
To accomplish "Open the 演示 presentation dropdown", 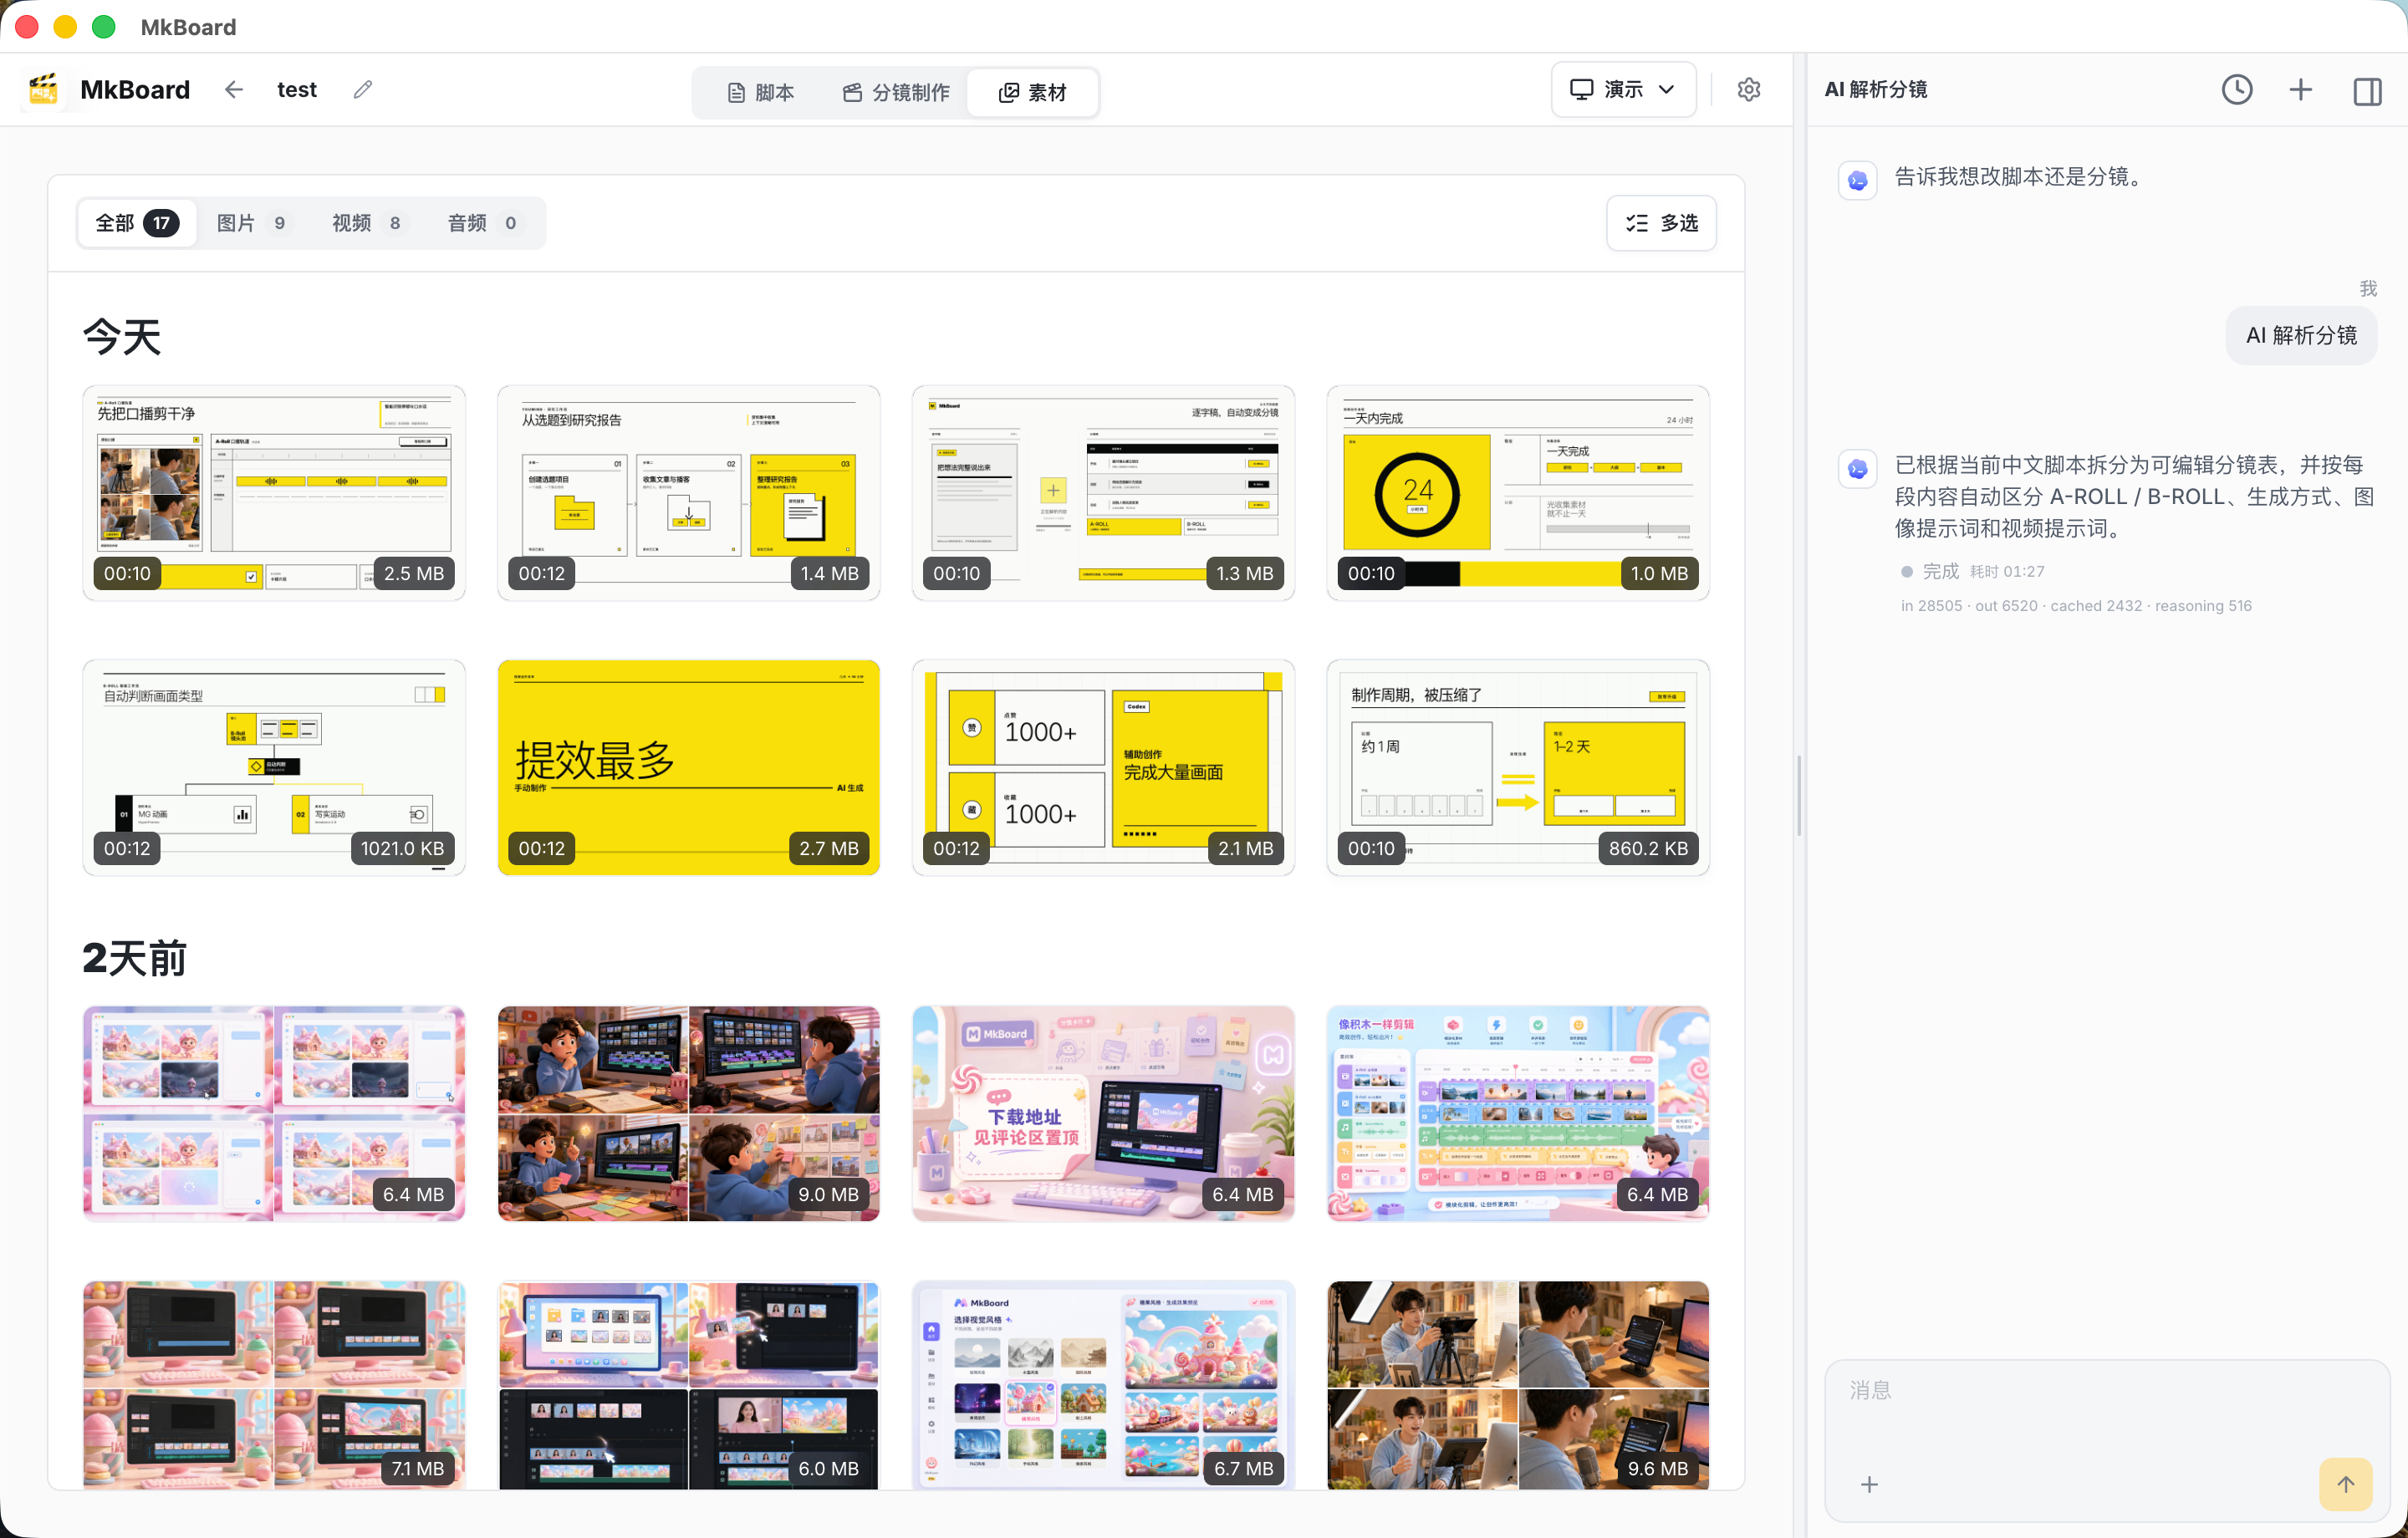I will pos(1623,90).
